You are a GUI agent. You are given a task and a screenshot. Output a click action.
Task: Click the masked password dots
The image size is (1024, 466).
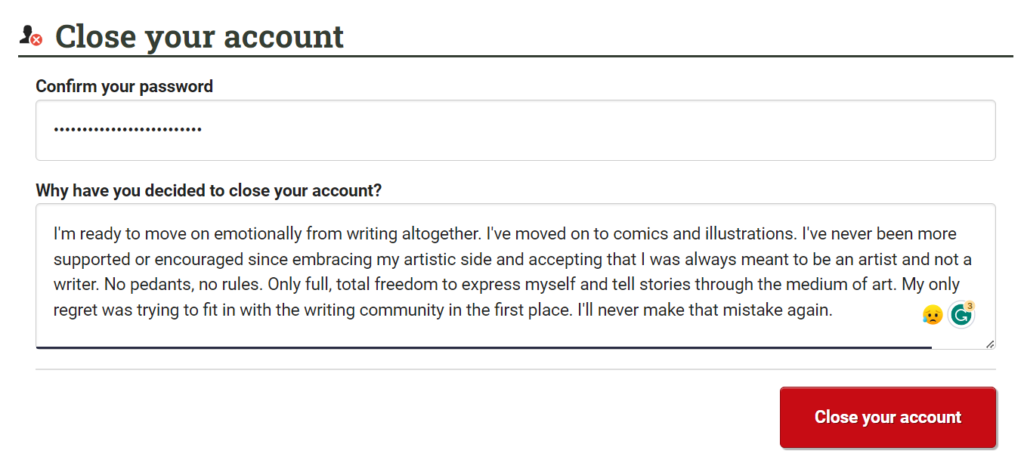(x=127, y=130)
